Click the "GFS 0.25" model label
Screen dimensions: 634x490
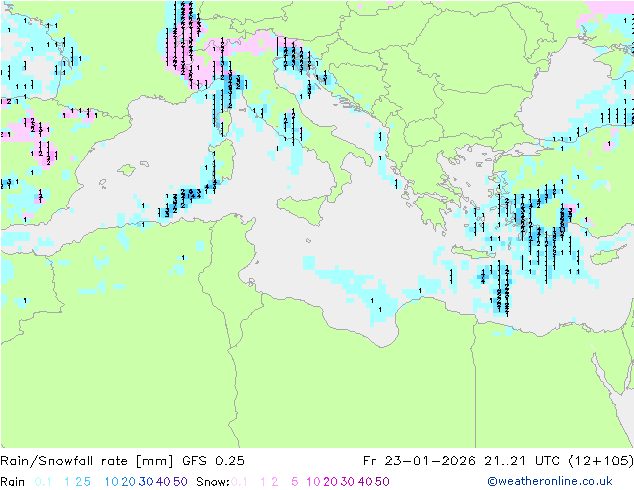point(213,461)
